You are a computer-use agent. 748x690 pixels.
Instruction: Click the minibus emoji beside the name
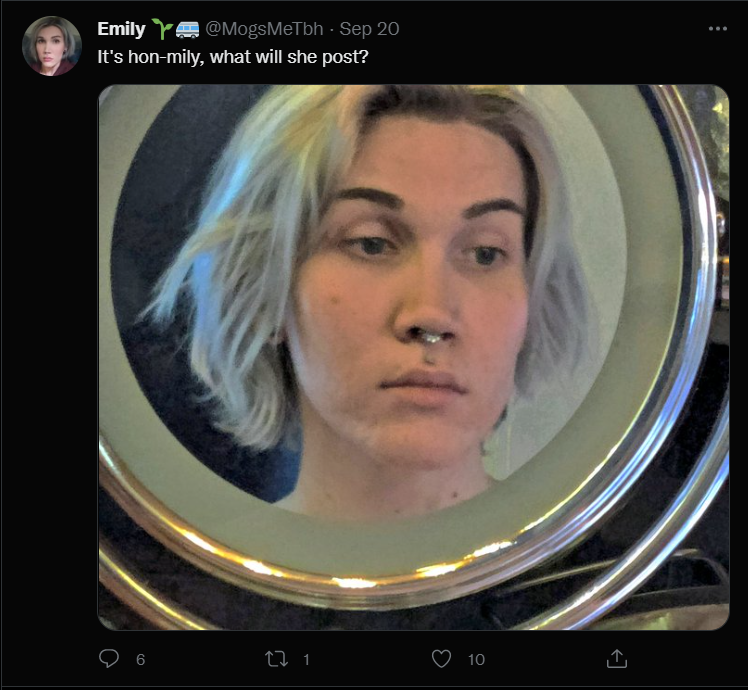point(187,30)
